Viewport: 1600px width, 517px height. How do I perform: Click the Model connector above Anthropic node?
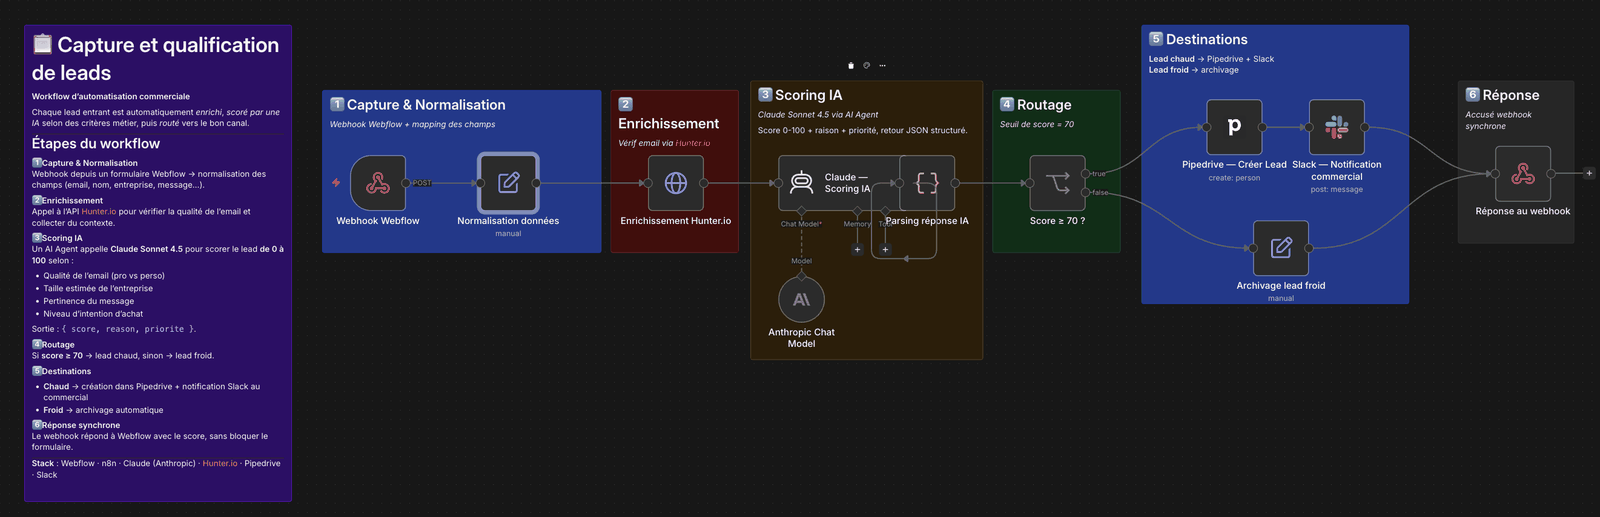pyautogui.click(x=801, y=275)
